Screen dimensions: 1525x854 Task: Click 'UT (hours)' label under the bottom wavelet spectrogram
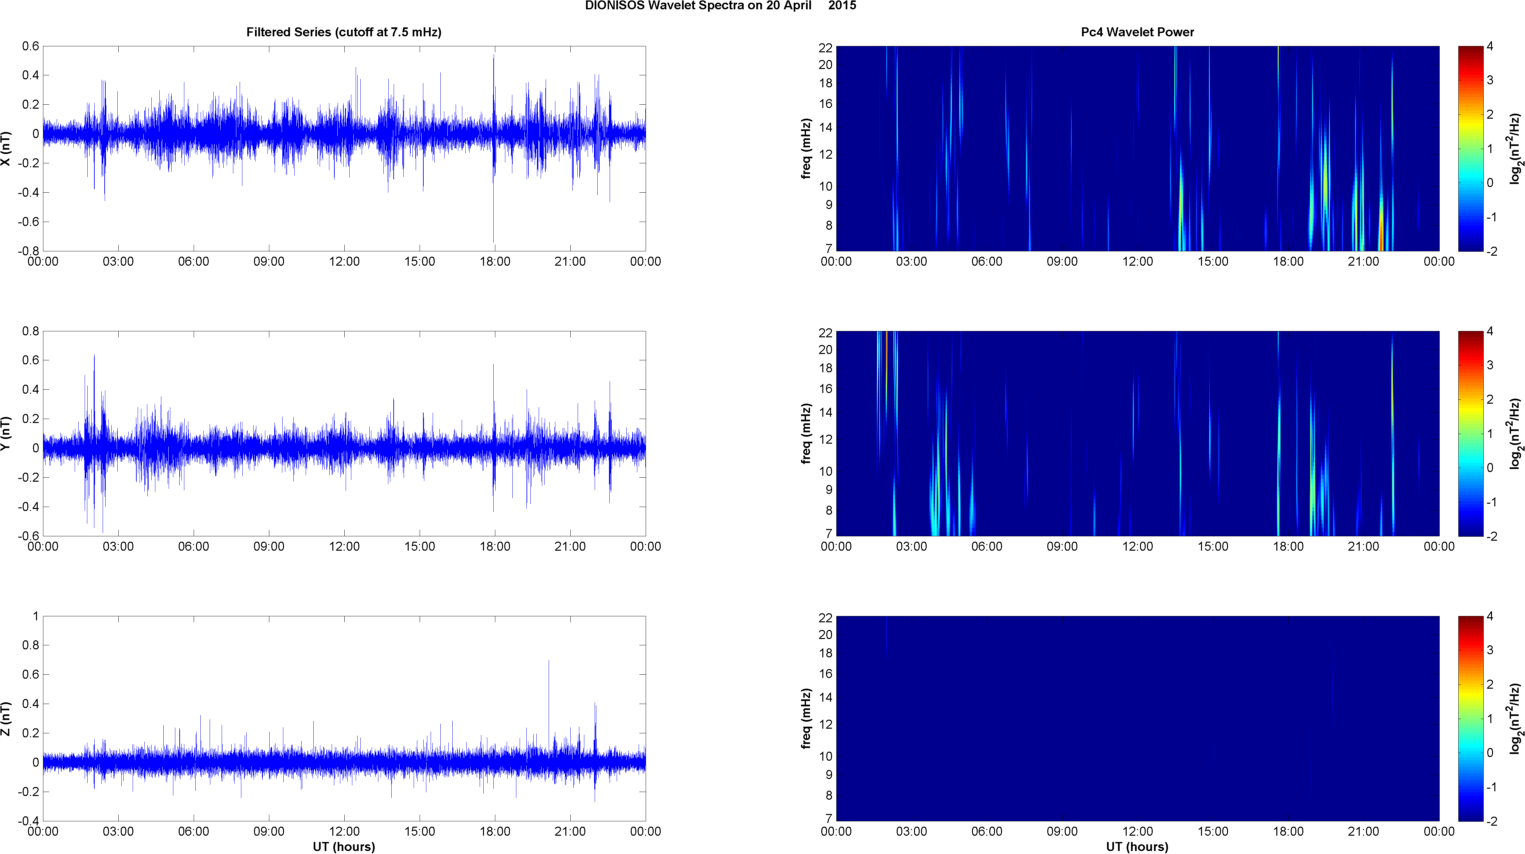(1137, 847)
